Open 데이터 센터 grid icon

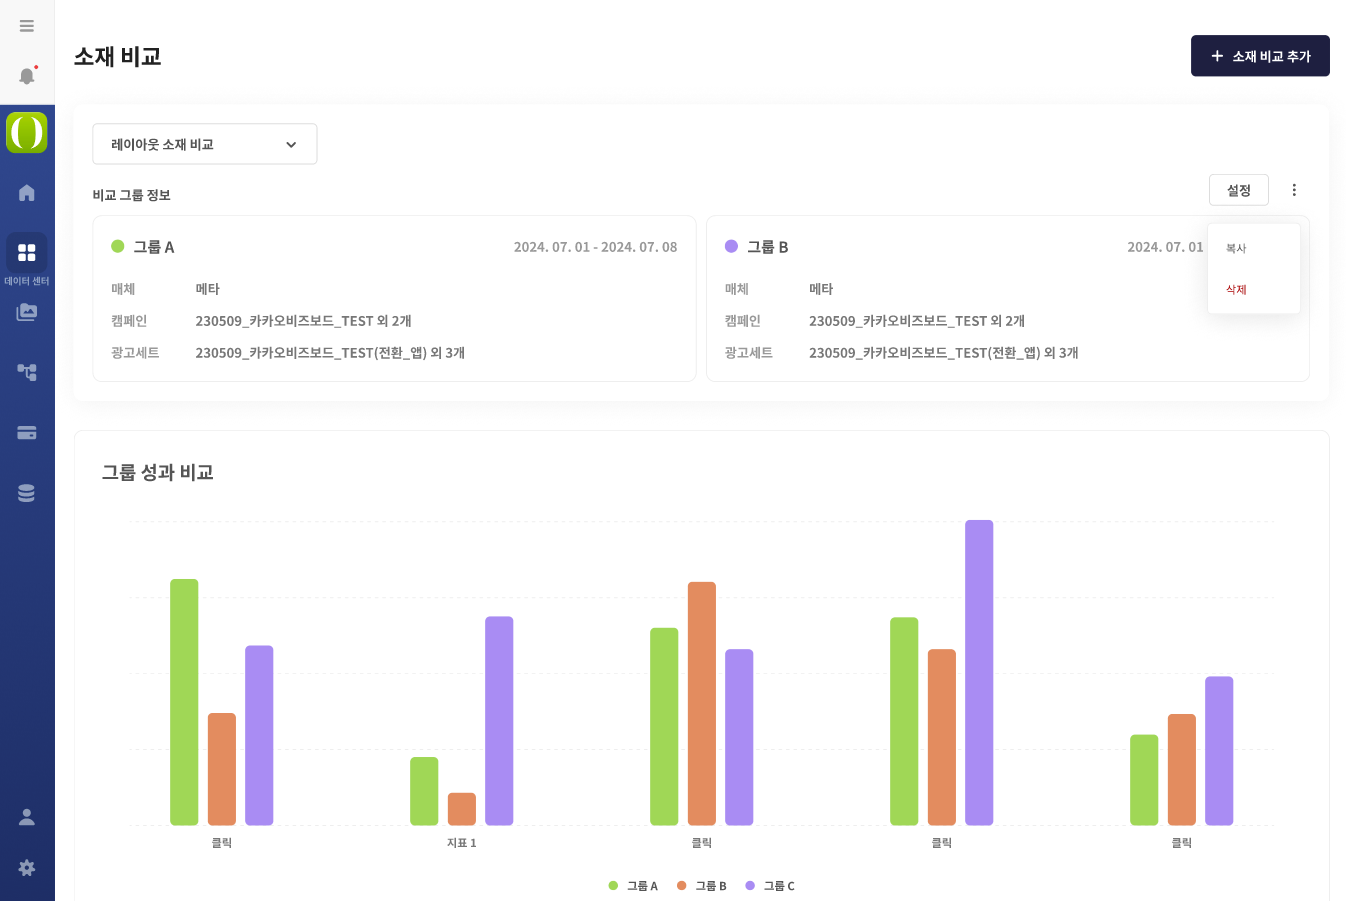point(27,253)
